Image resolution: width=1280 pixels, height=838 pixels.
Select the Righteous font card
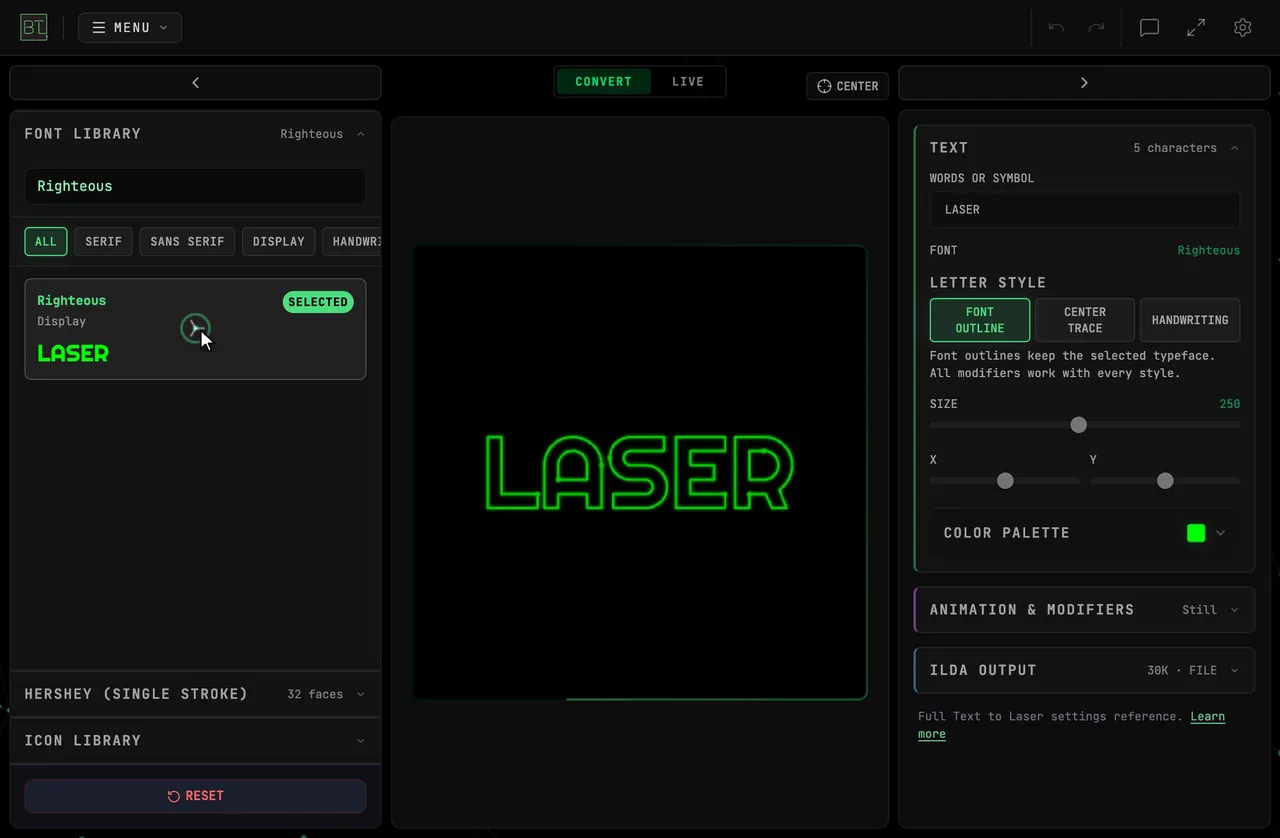point(195,329)
